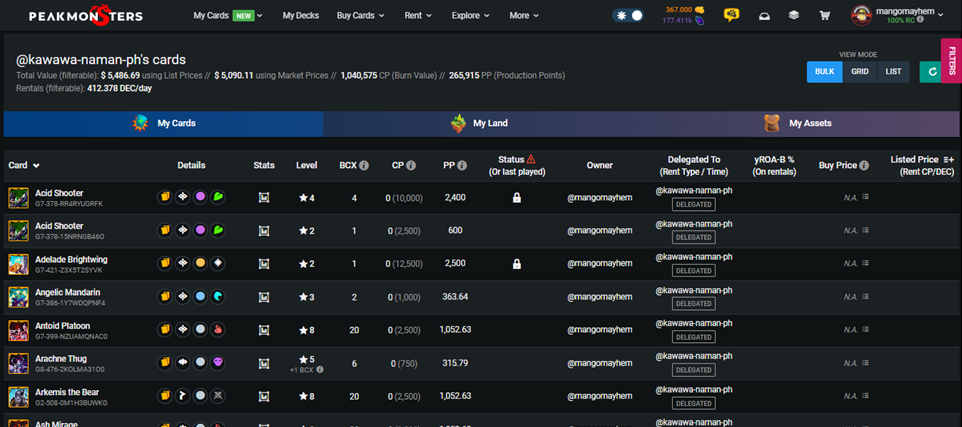Open the Rent dropdown menu
The image size is (962, 427).
tap(418, 15)
